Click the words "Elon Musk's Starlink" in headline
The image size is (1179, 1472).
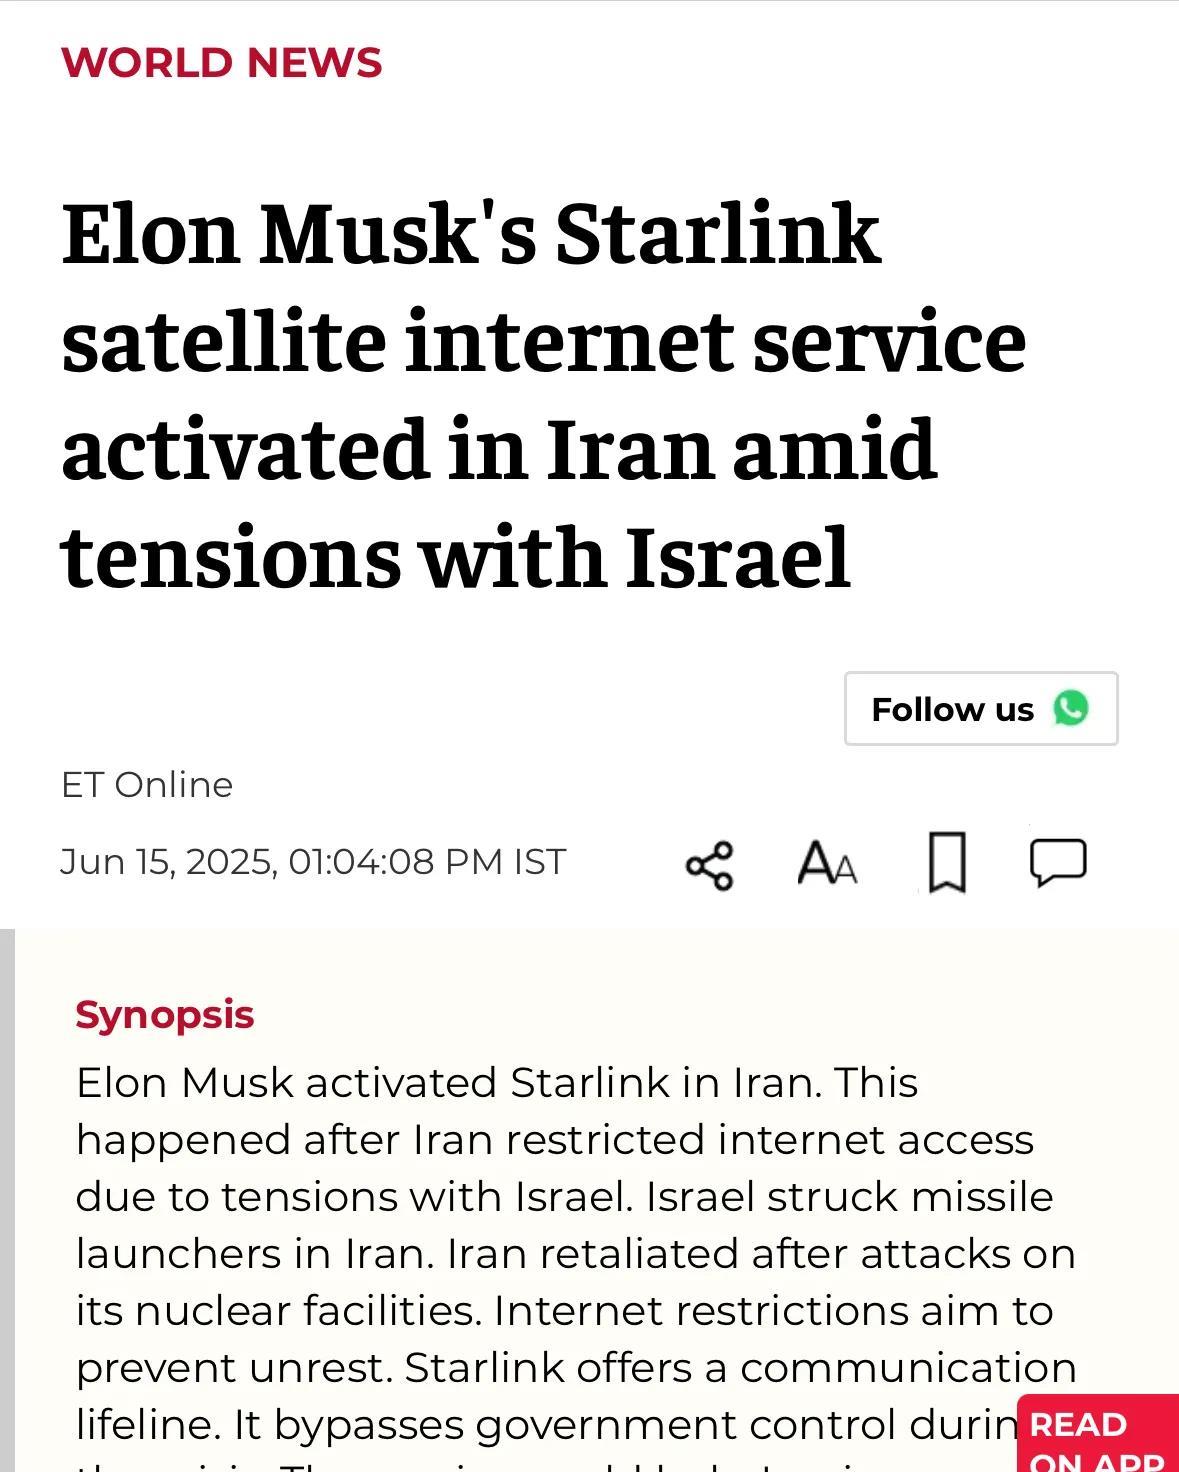tap(471, 235)
